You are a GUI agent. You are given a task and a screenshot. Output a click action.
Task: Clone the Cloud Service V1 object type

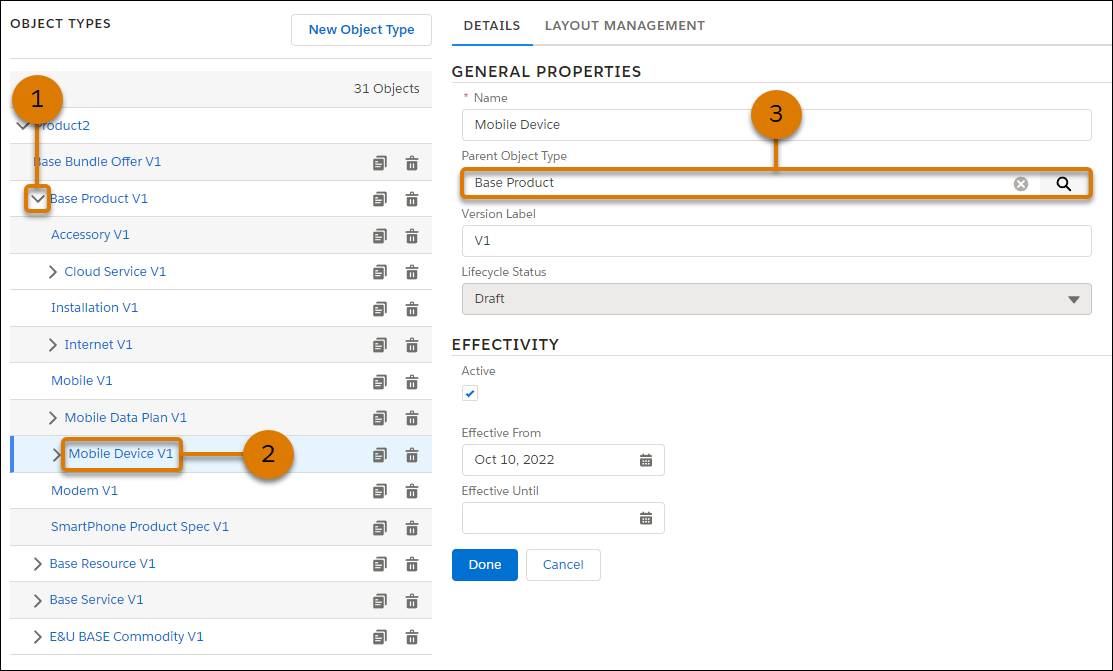coord(380,272)
